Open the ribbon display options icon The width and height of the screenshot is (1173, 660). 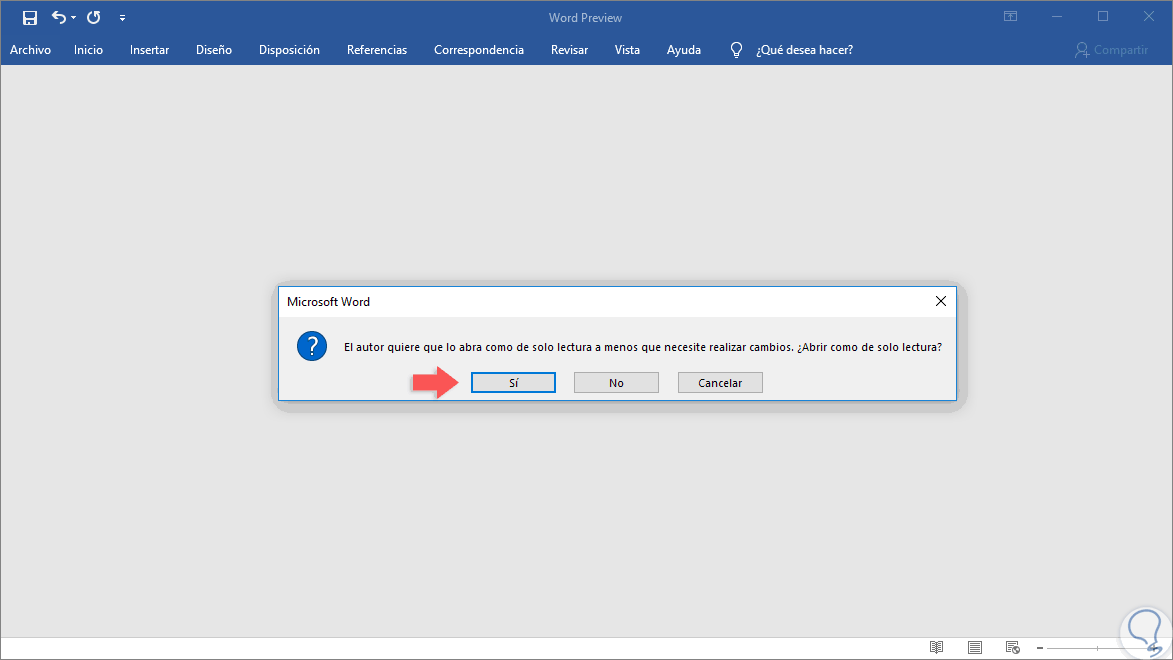[x=1011, y=16]
